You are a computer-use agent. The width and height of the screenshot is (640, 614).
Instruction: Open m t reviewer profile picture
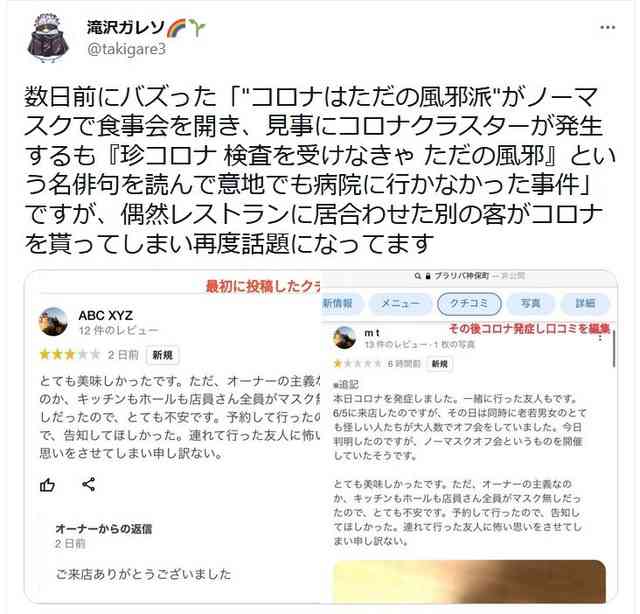344,337
